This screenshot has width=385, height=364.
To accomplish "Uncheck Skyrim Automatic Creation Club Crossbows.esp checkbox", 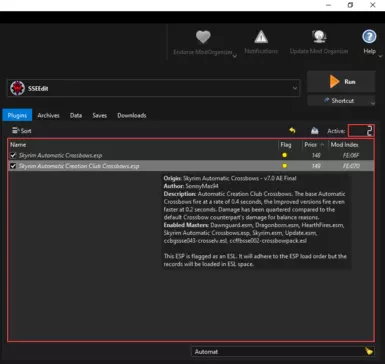I will coord(13,166).
